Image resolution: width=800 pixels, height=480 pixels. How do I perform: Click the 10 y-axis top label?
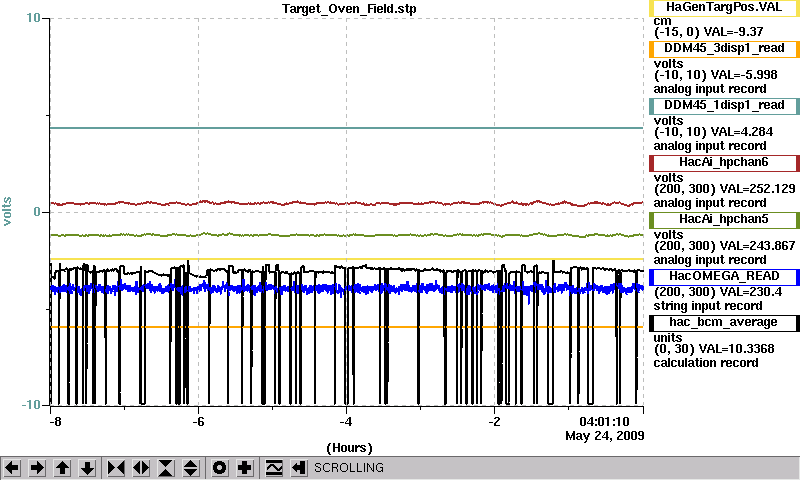33,18
